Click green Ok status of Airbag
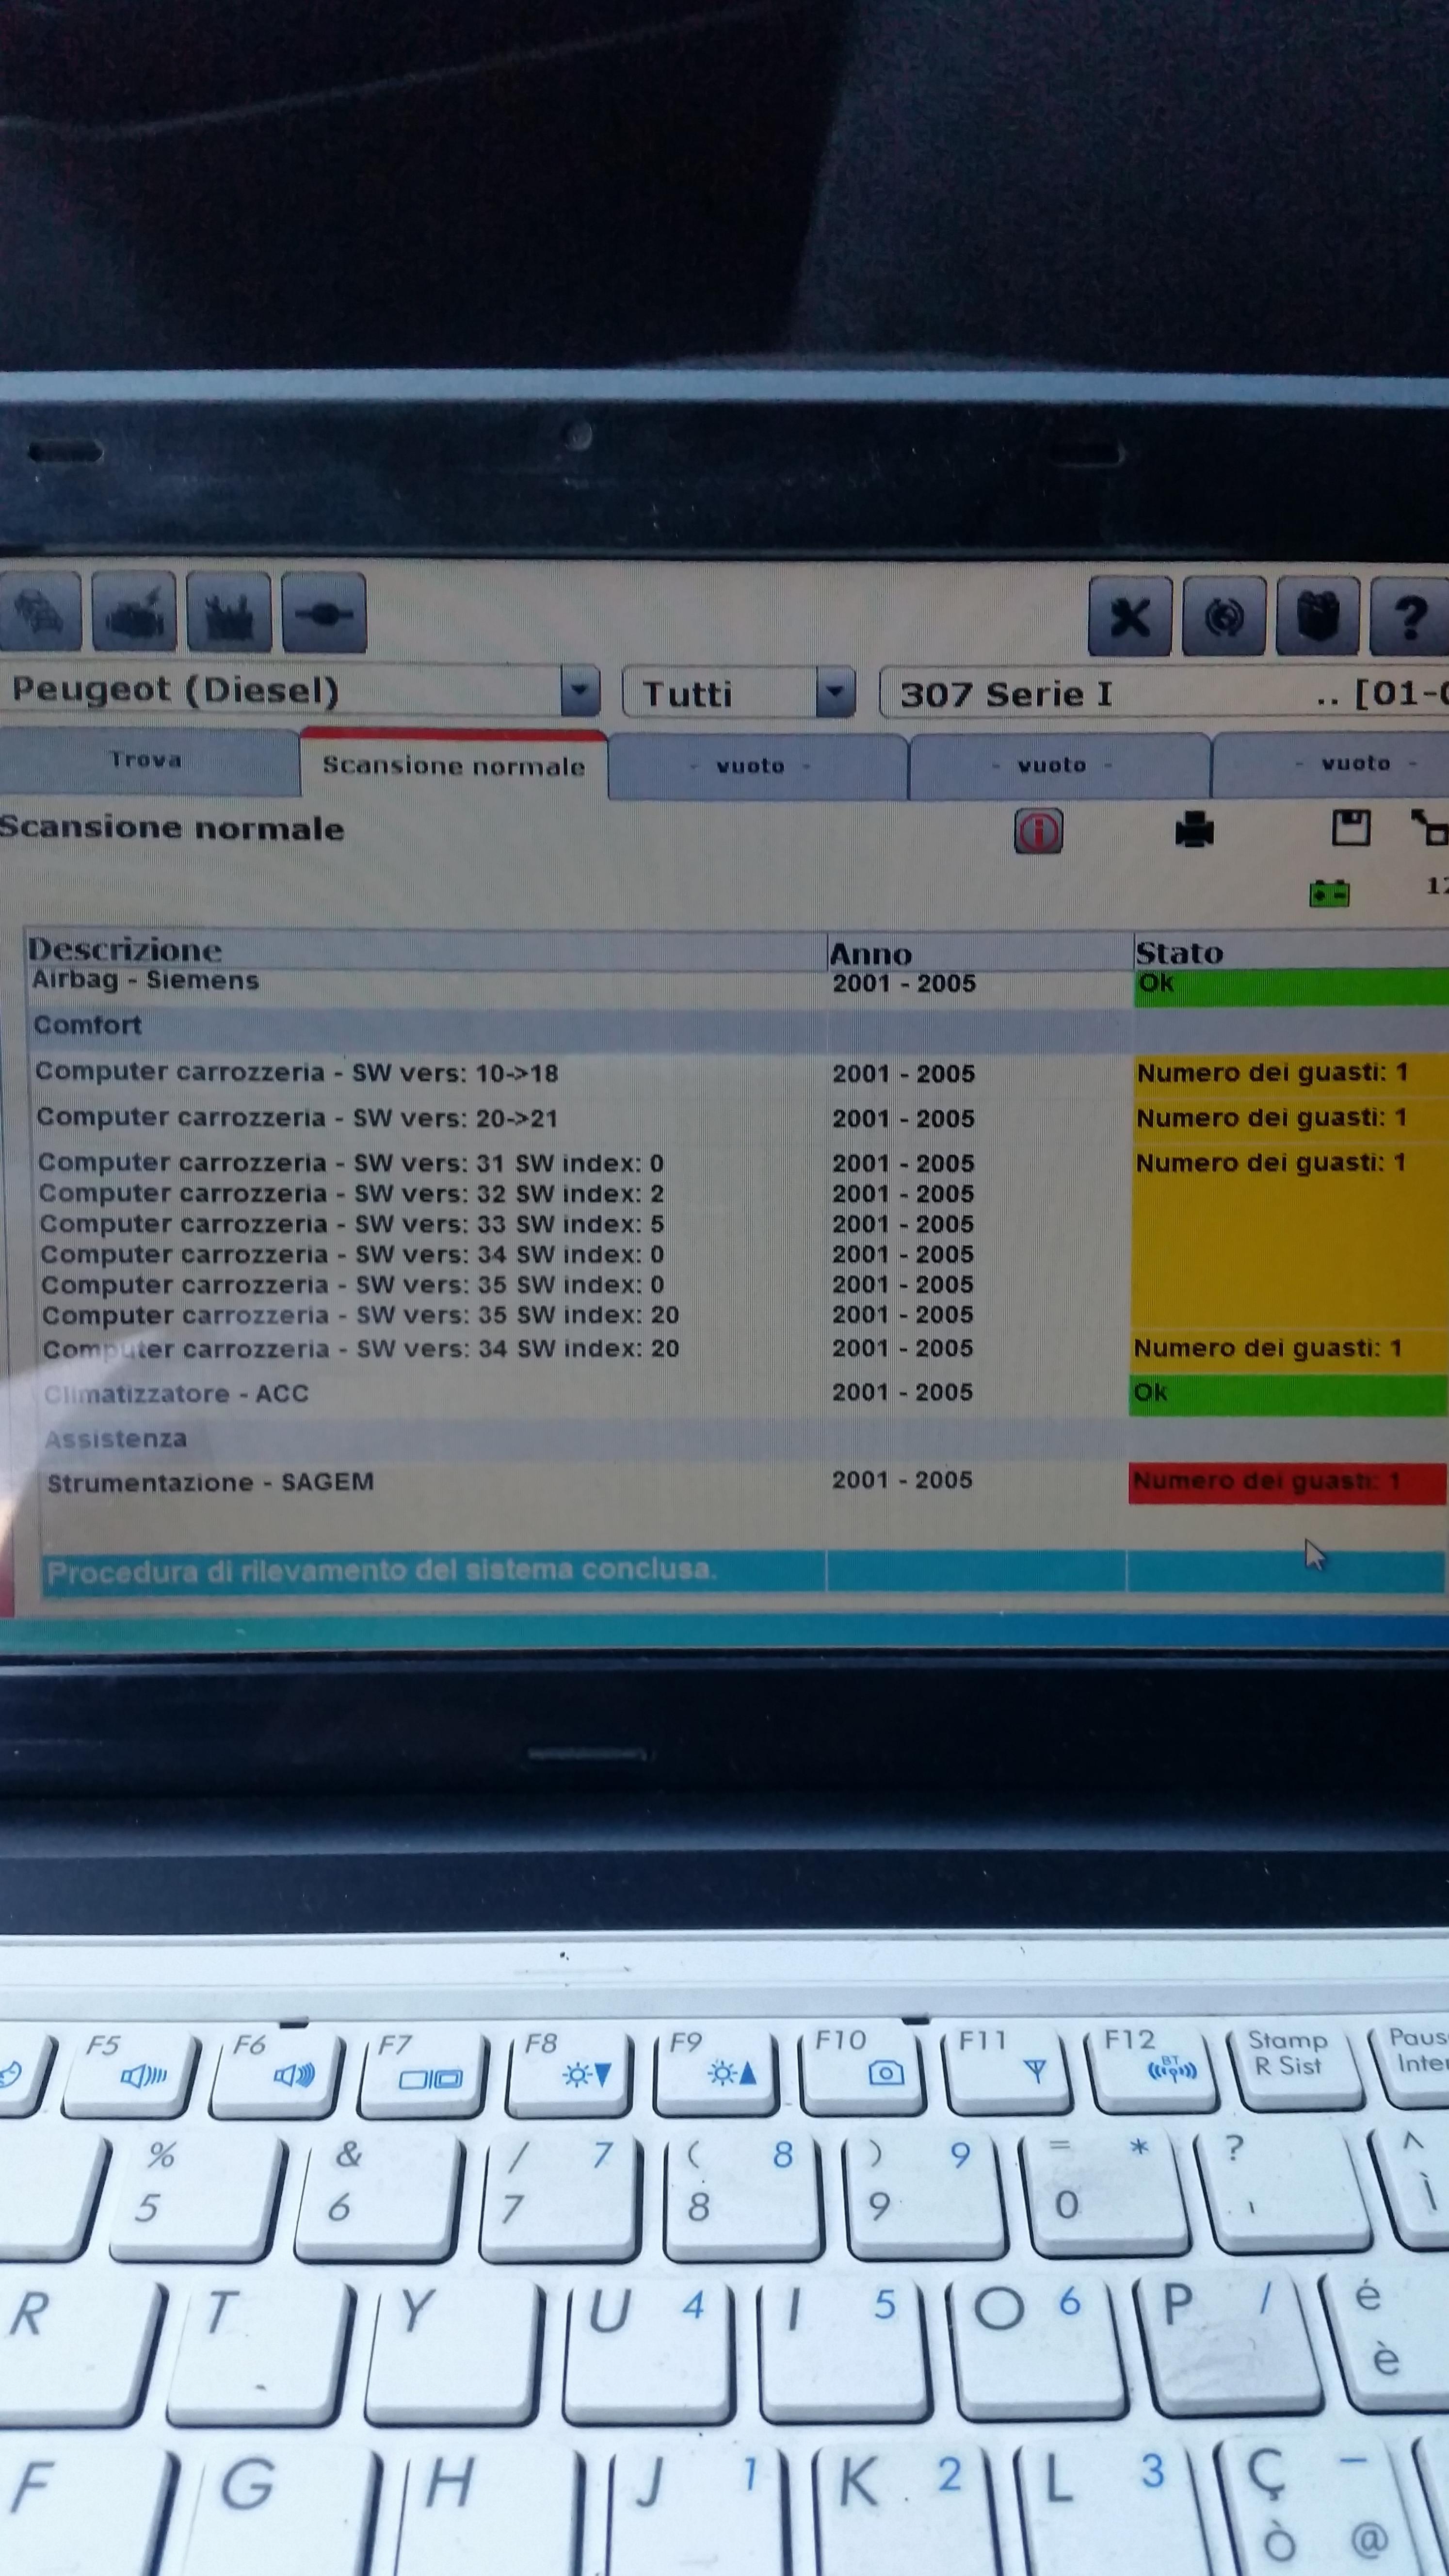Image resolution: width=1449 pixels, height=2576 pixels. click(1291, 986)
